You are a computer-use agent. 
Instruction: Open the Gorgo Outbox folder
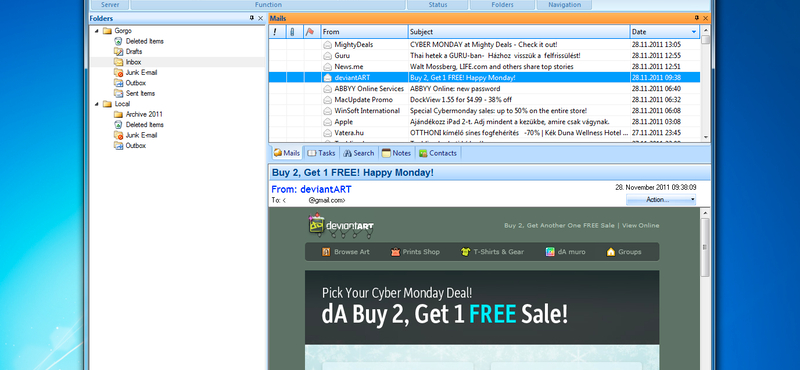tap(136, 83)
